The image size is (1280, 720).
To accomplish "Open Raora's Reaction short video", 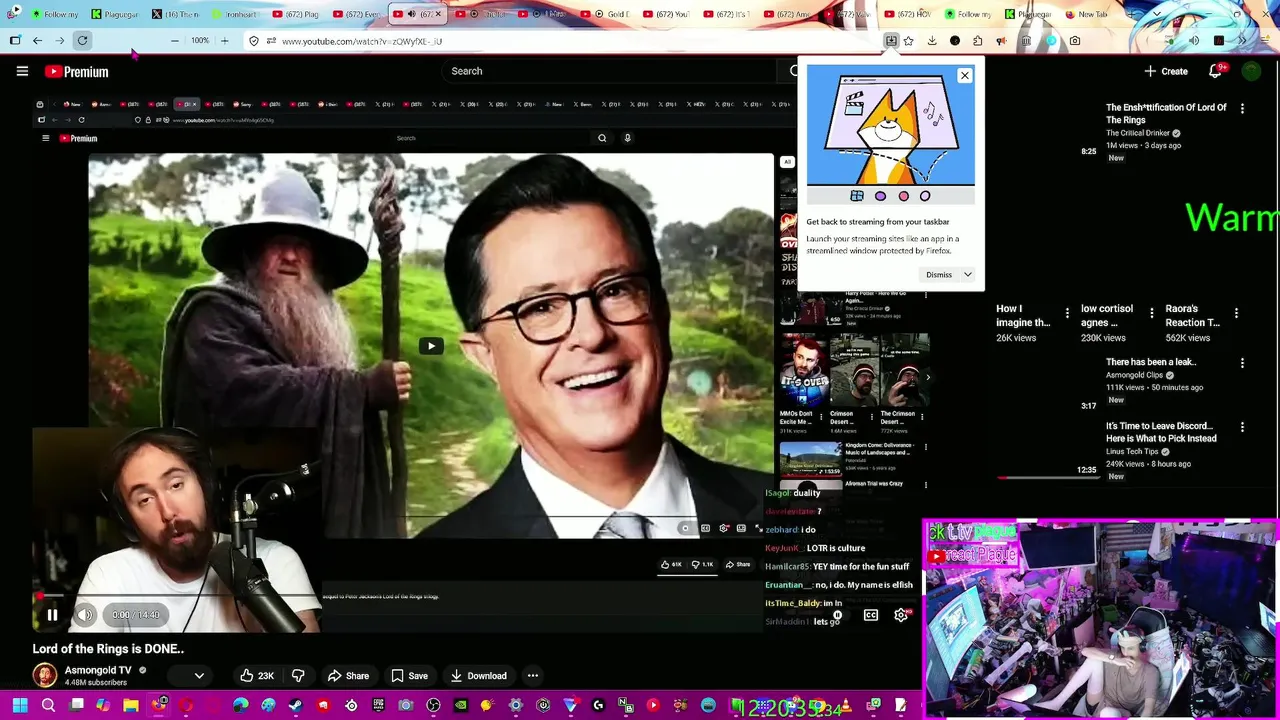I will pos(1192,316).
